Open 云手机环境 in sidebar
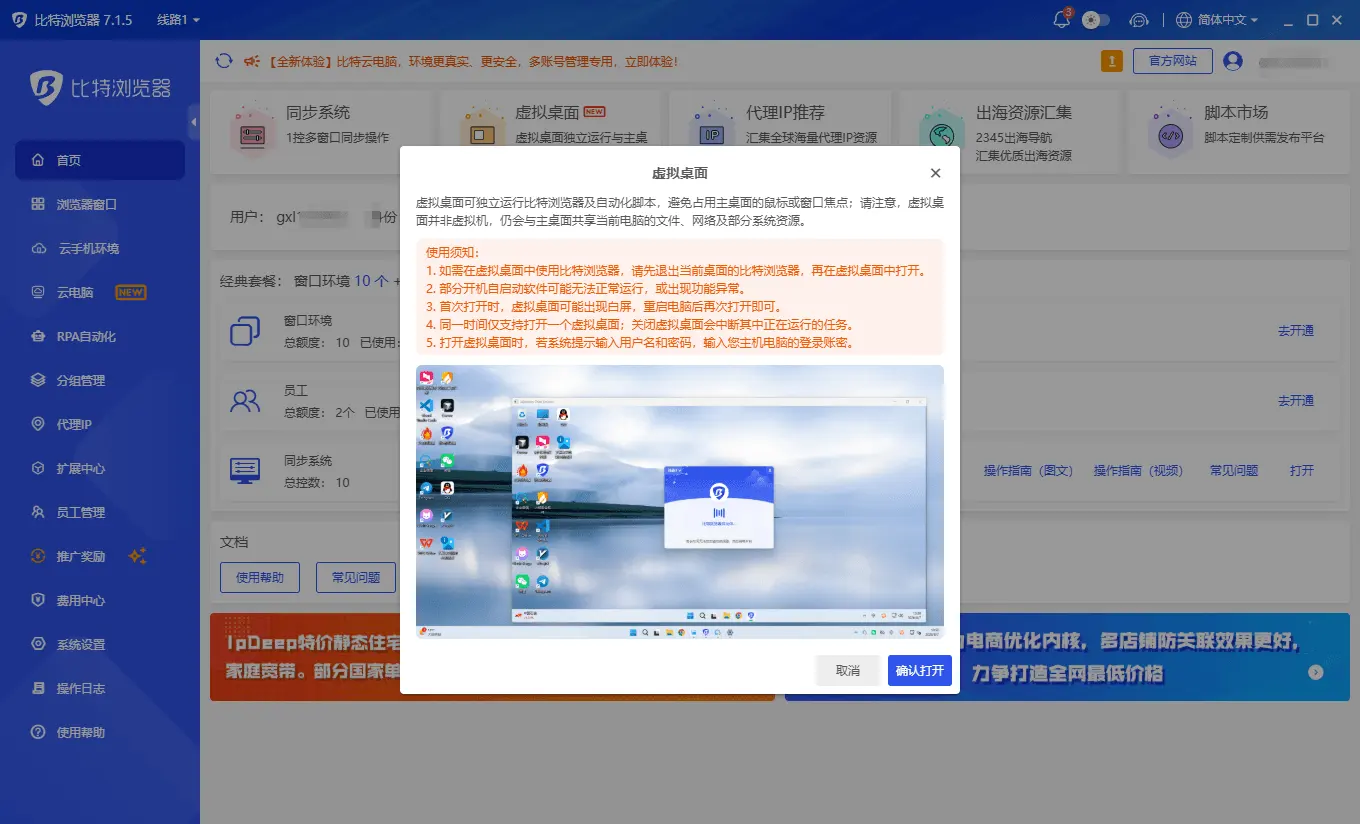The image size is (1360, 824). click(x=100, y=248)
